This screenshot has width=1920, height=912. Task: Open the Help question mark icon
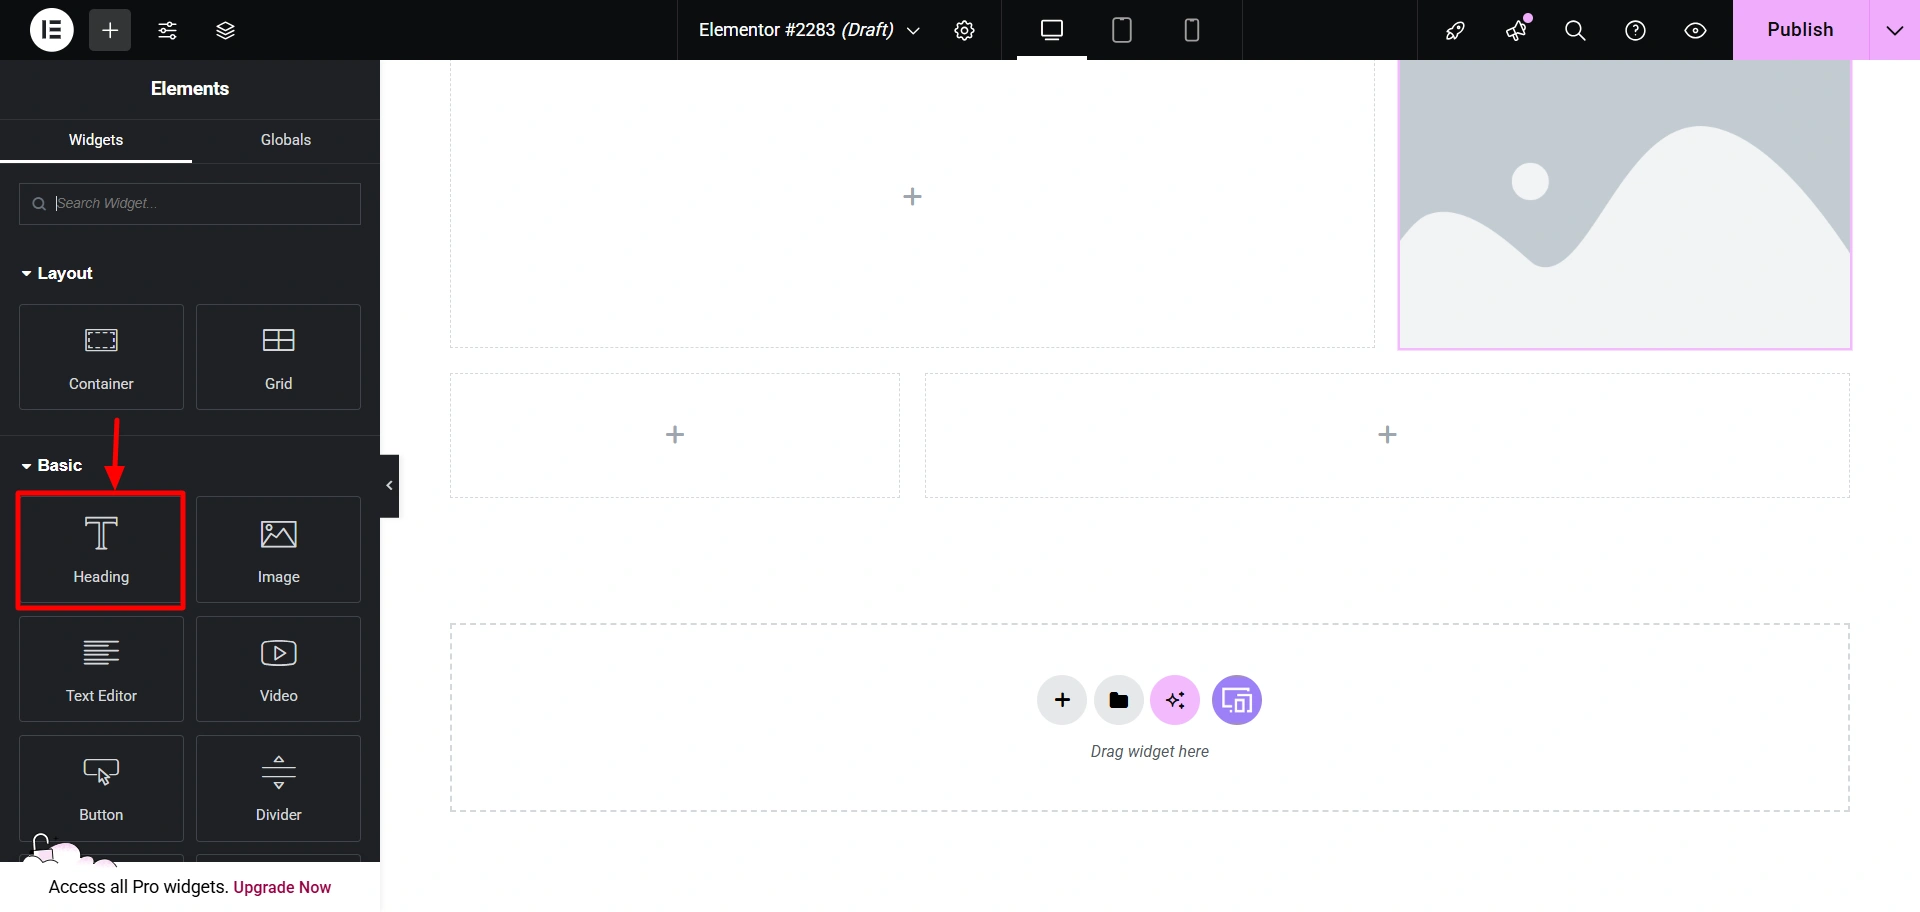click(1635, 30)
